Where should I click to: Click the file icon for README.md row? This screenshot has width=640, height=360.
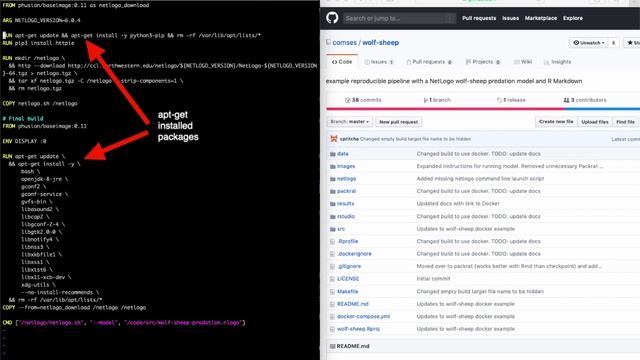click(x=332, y=304)
